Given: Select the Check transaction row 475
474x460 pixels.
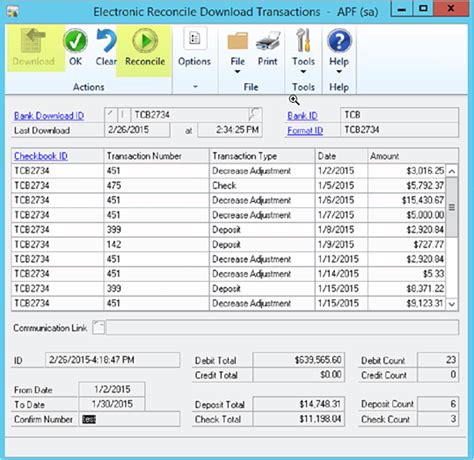Looking at the screenshot, I should tap(229, 185).
